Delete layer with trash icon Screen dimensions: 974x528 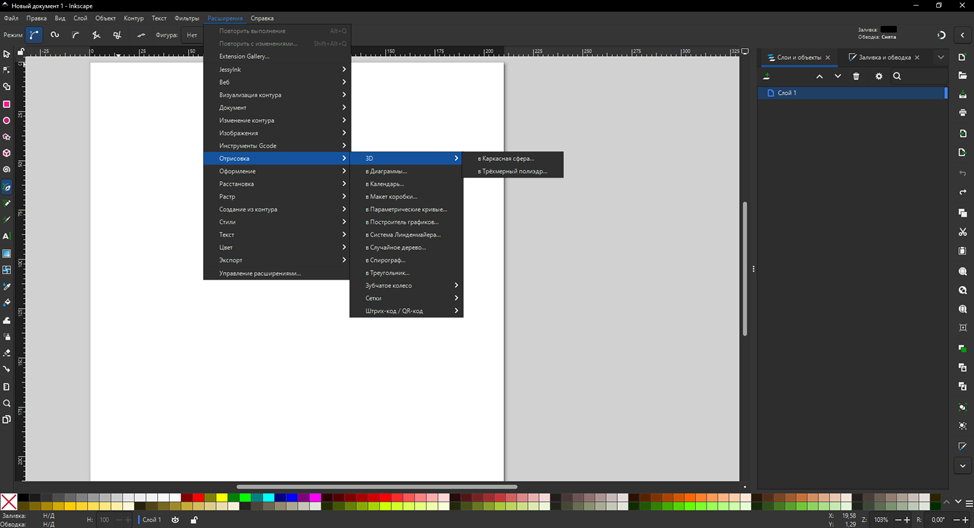(856, 76)
